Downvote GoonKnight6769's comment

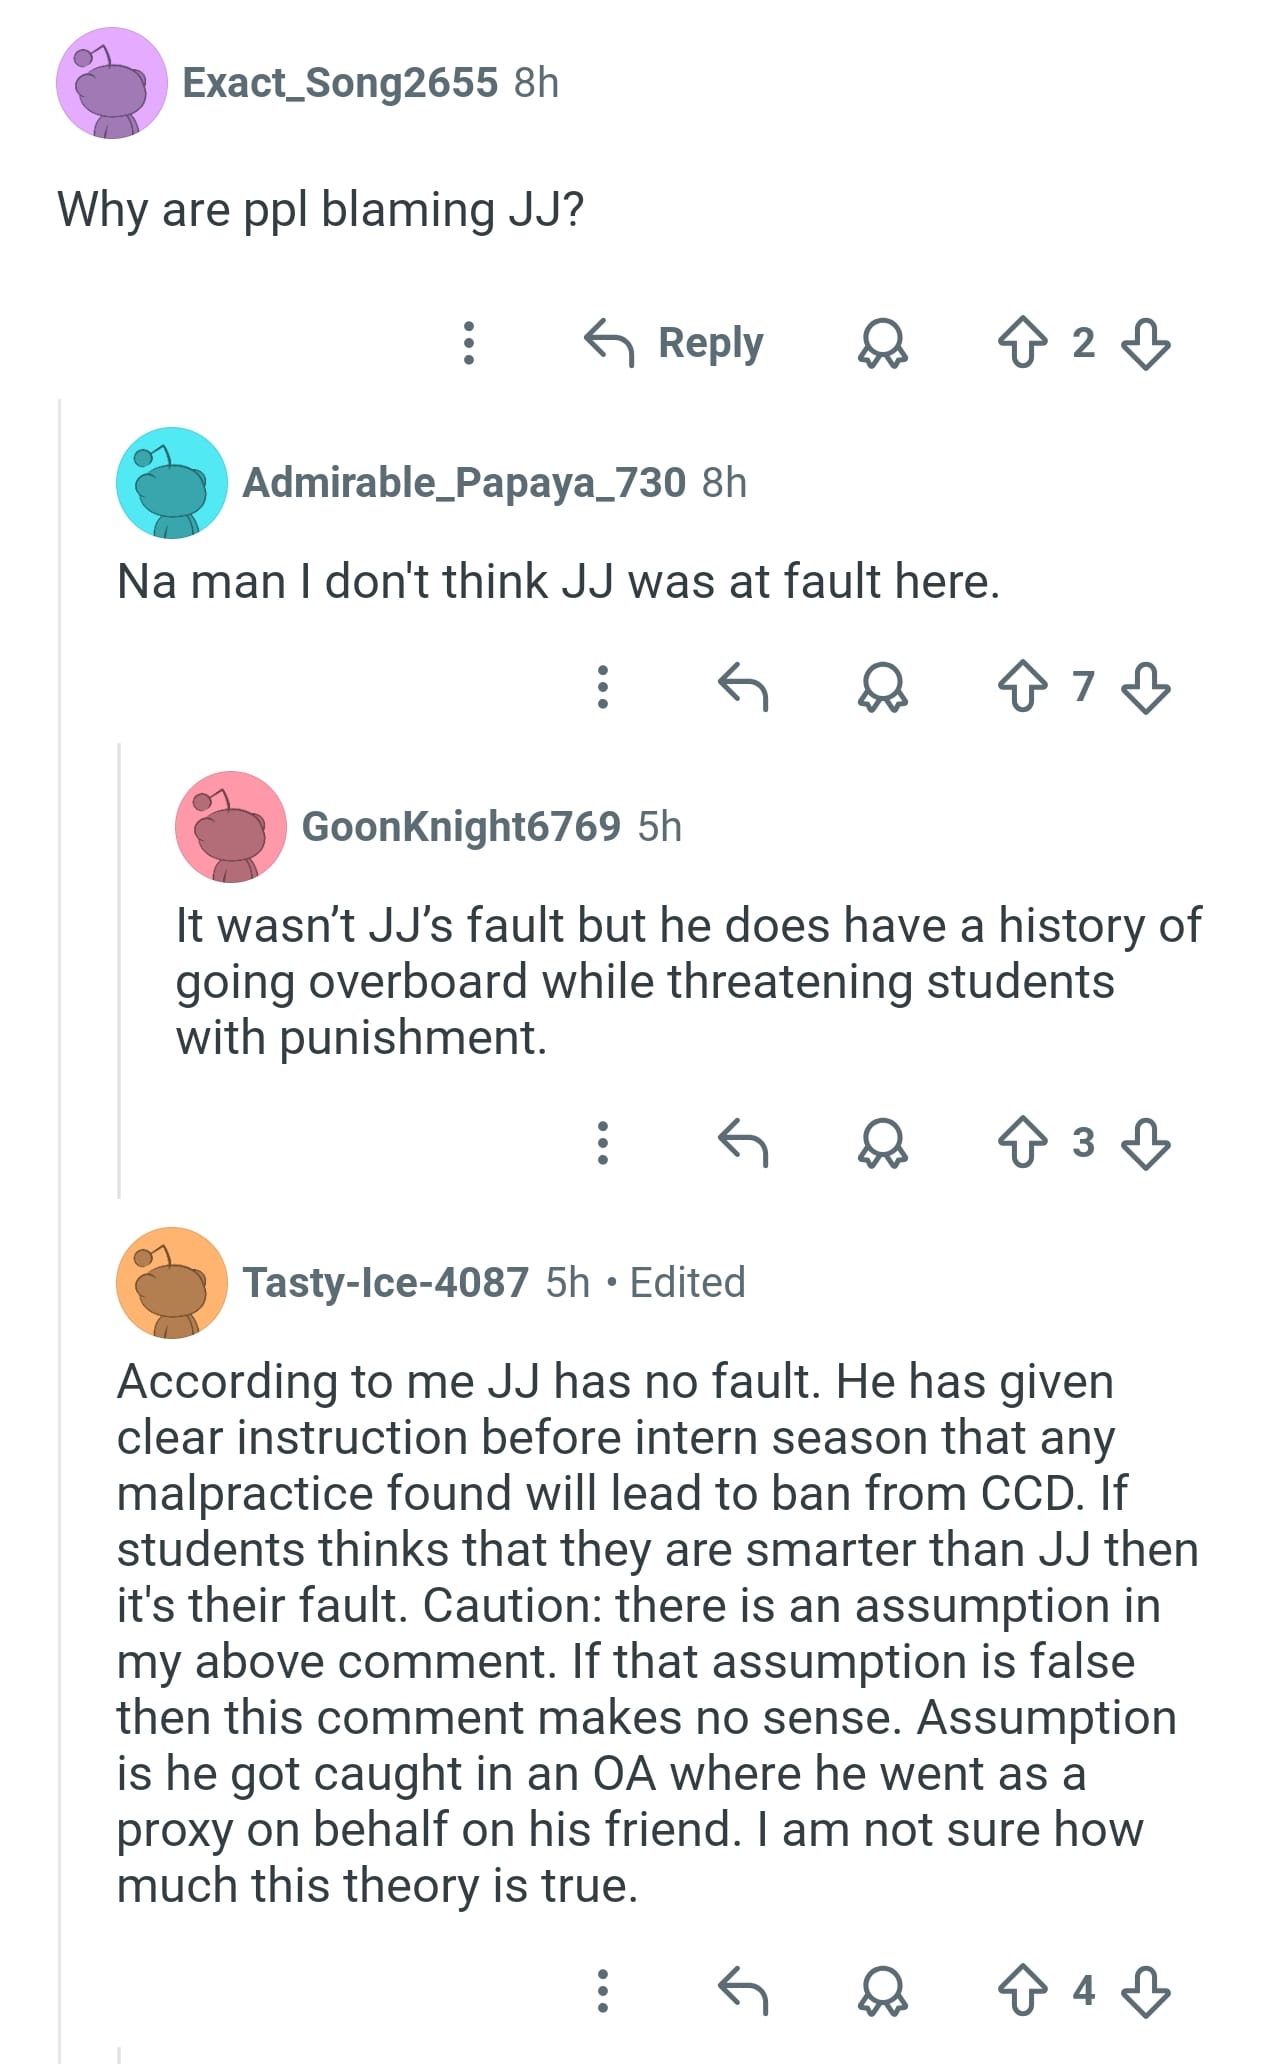point(1145,1143)
